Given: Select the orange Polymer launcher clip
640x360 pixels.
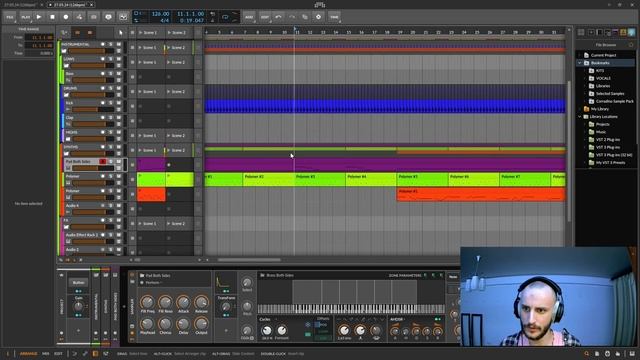Looking at the screenshot, I should point(151,194).
